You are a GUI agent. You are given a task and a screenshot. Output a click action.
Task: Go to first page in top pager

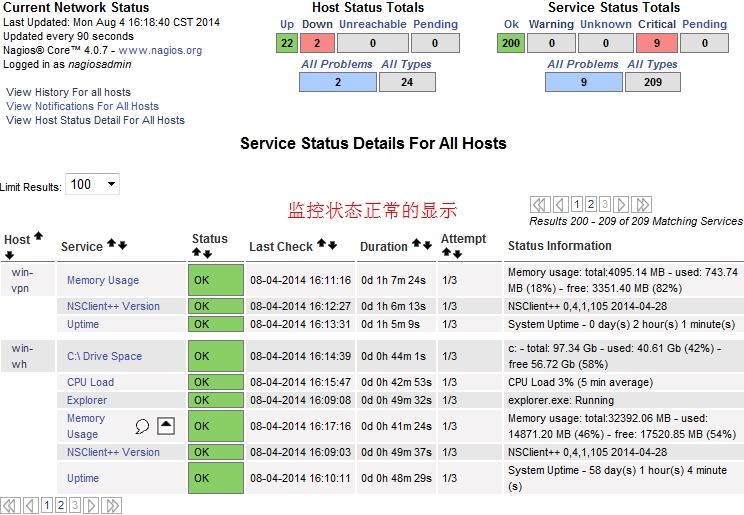(540, 205)
